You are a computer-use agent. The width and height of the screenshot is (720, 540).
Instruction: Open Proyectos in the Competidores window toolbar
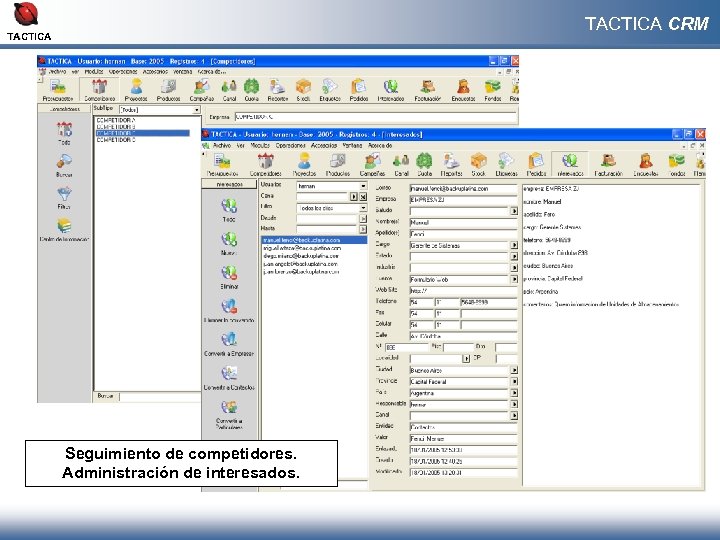tap(136, 90)
